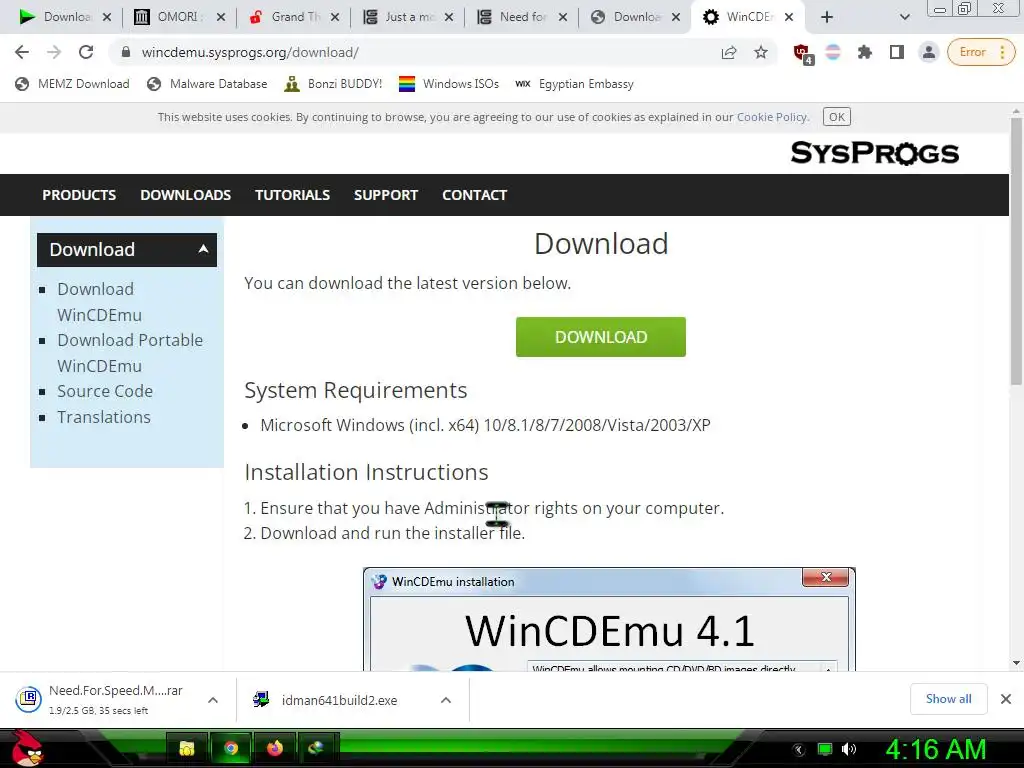The height and width of the screenshot is (768, 1024).
Task: Switch to the Need for tab
Action: (x=520, y=17)
